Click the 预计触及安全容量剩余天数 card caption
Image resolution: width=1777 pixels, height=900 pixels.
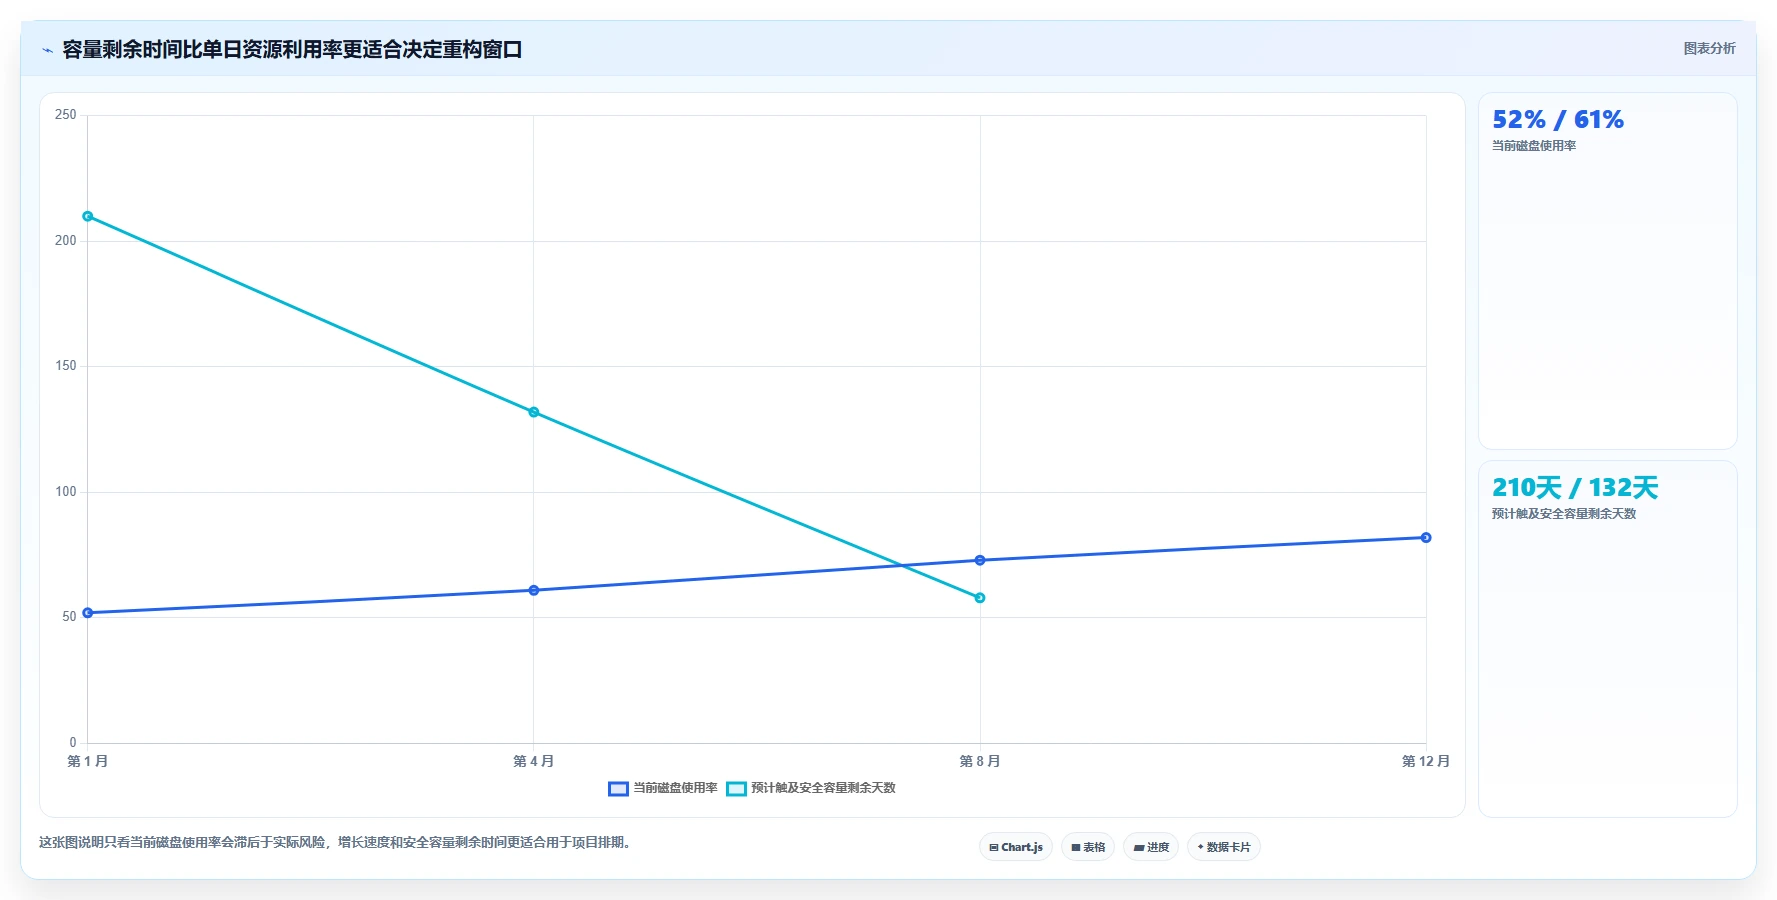coord(1564,514)
